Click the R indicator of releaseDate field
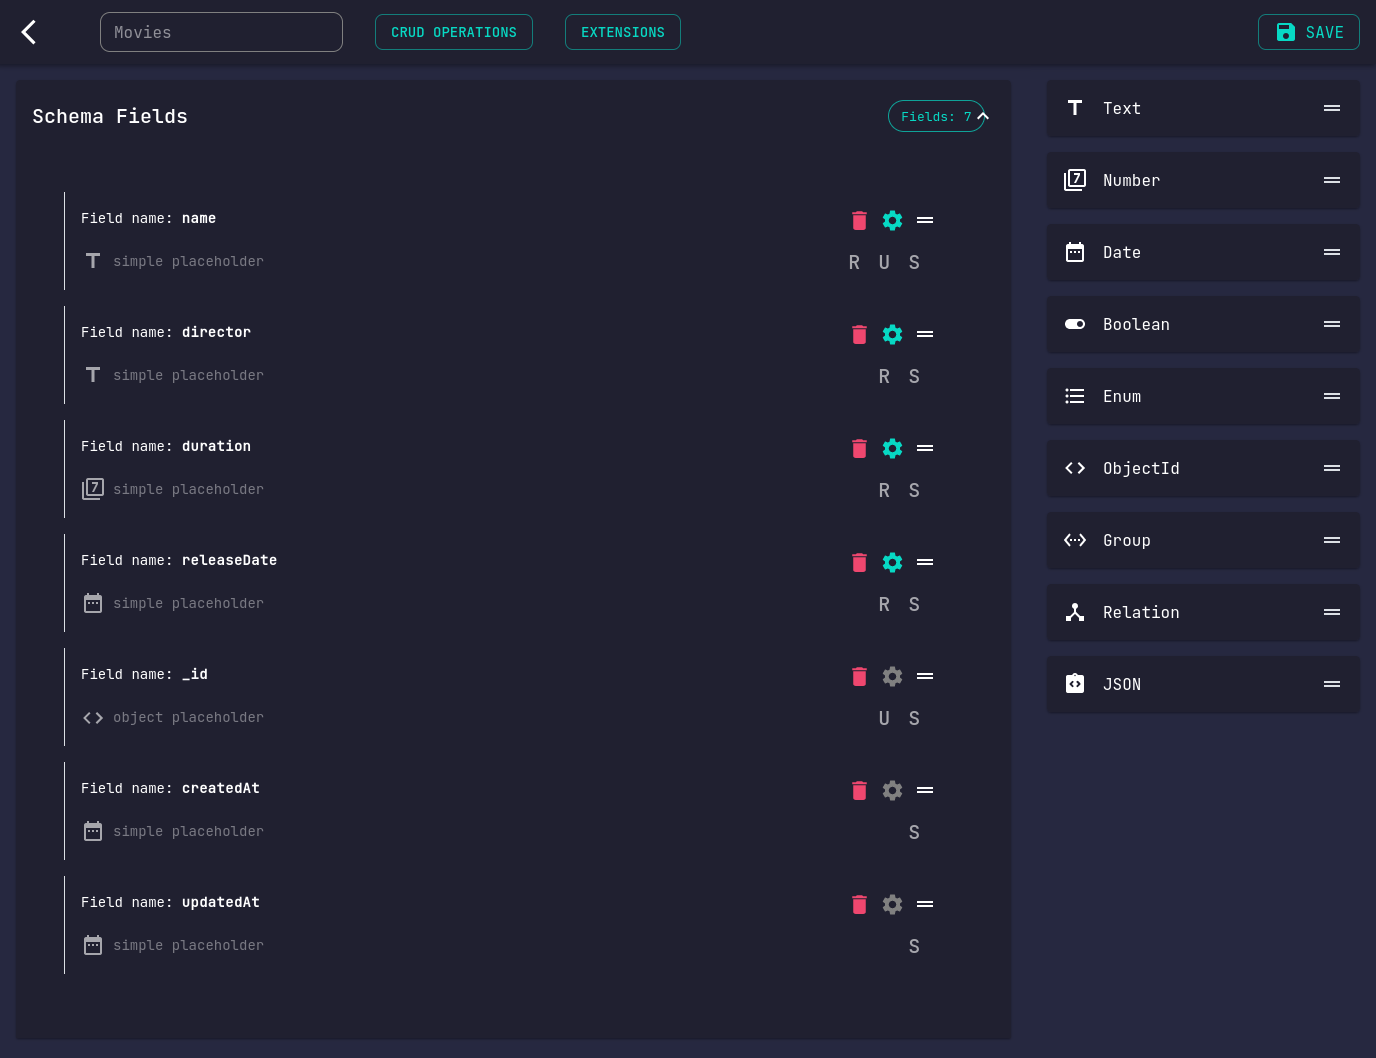This screenshot has height=1058, width=1376. [x=884, y=604]
